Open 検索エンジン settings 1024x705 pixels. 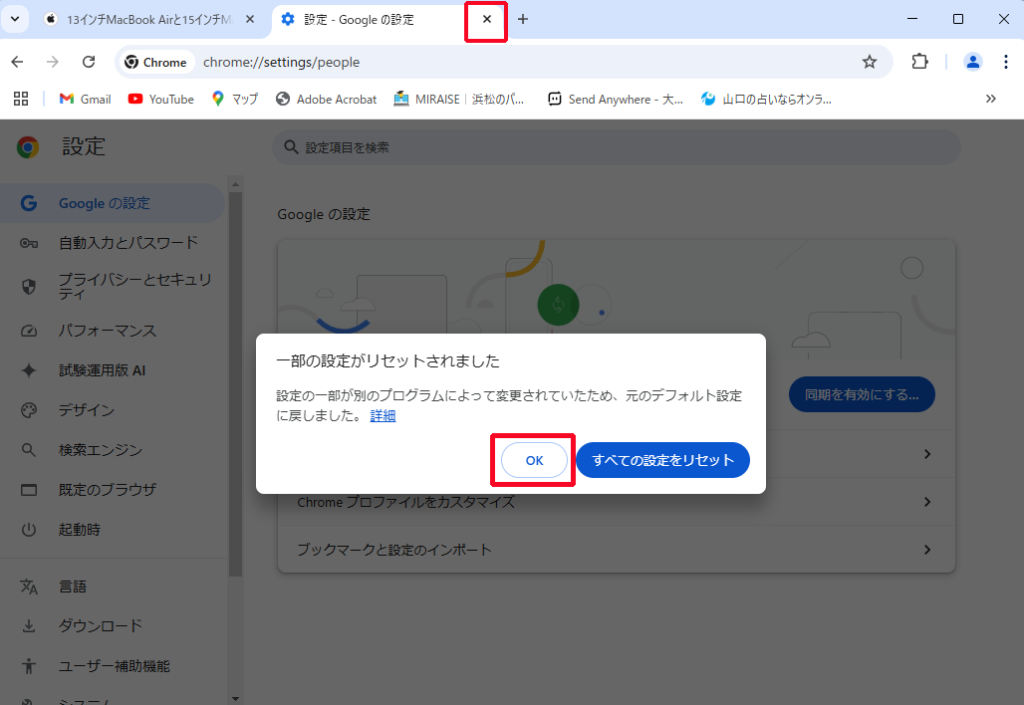(112, 450)
